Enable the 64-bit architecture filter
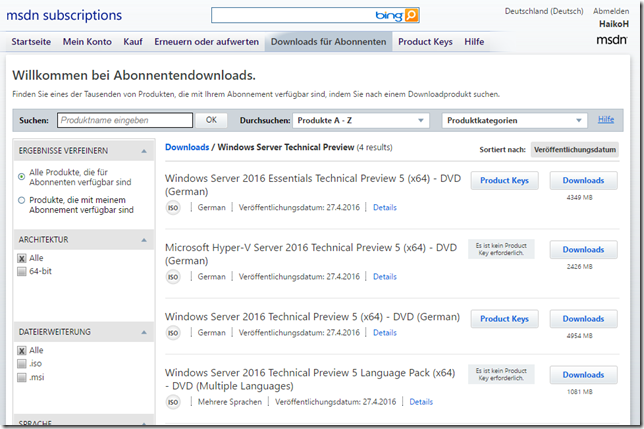Image resolution: width=644 pixels, height=429 pixels. pos(22,271)
